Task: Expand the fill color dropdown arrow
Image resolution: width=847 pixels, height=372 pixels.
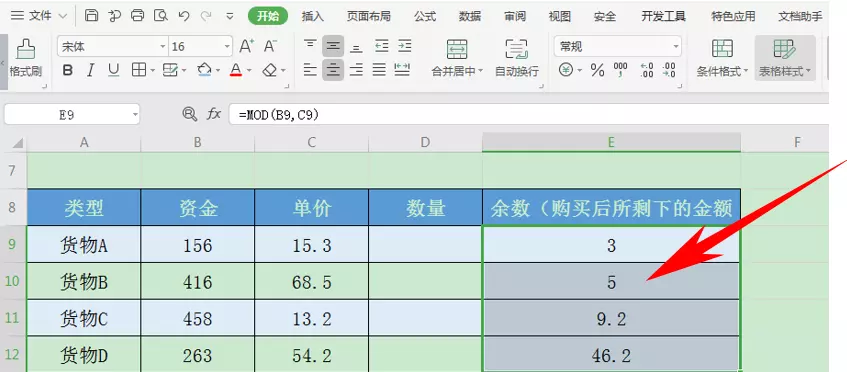Action: pyautogui.click(x=218, y=71)
